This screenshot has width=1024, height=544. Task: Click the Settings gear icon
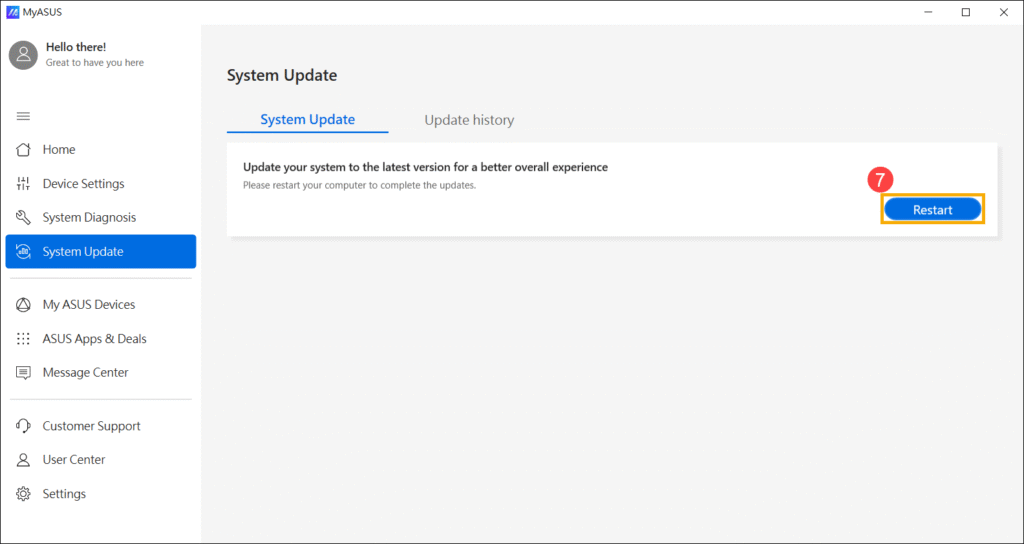click(x=23, y=494)
